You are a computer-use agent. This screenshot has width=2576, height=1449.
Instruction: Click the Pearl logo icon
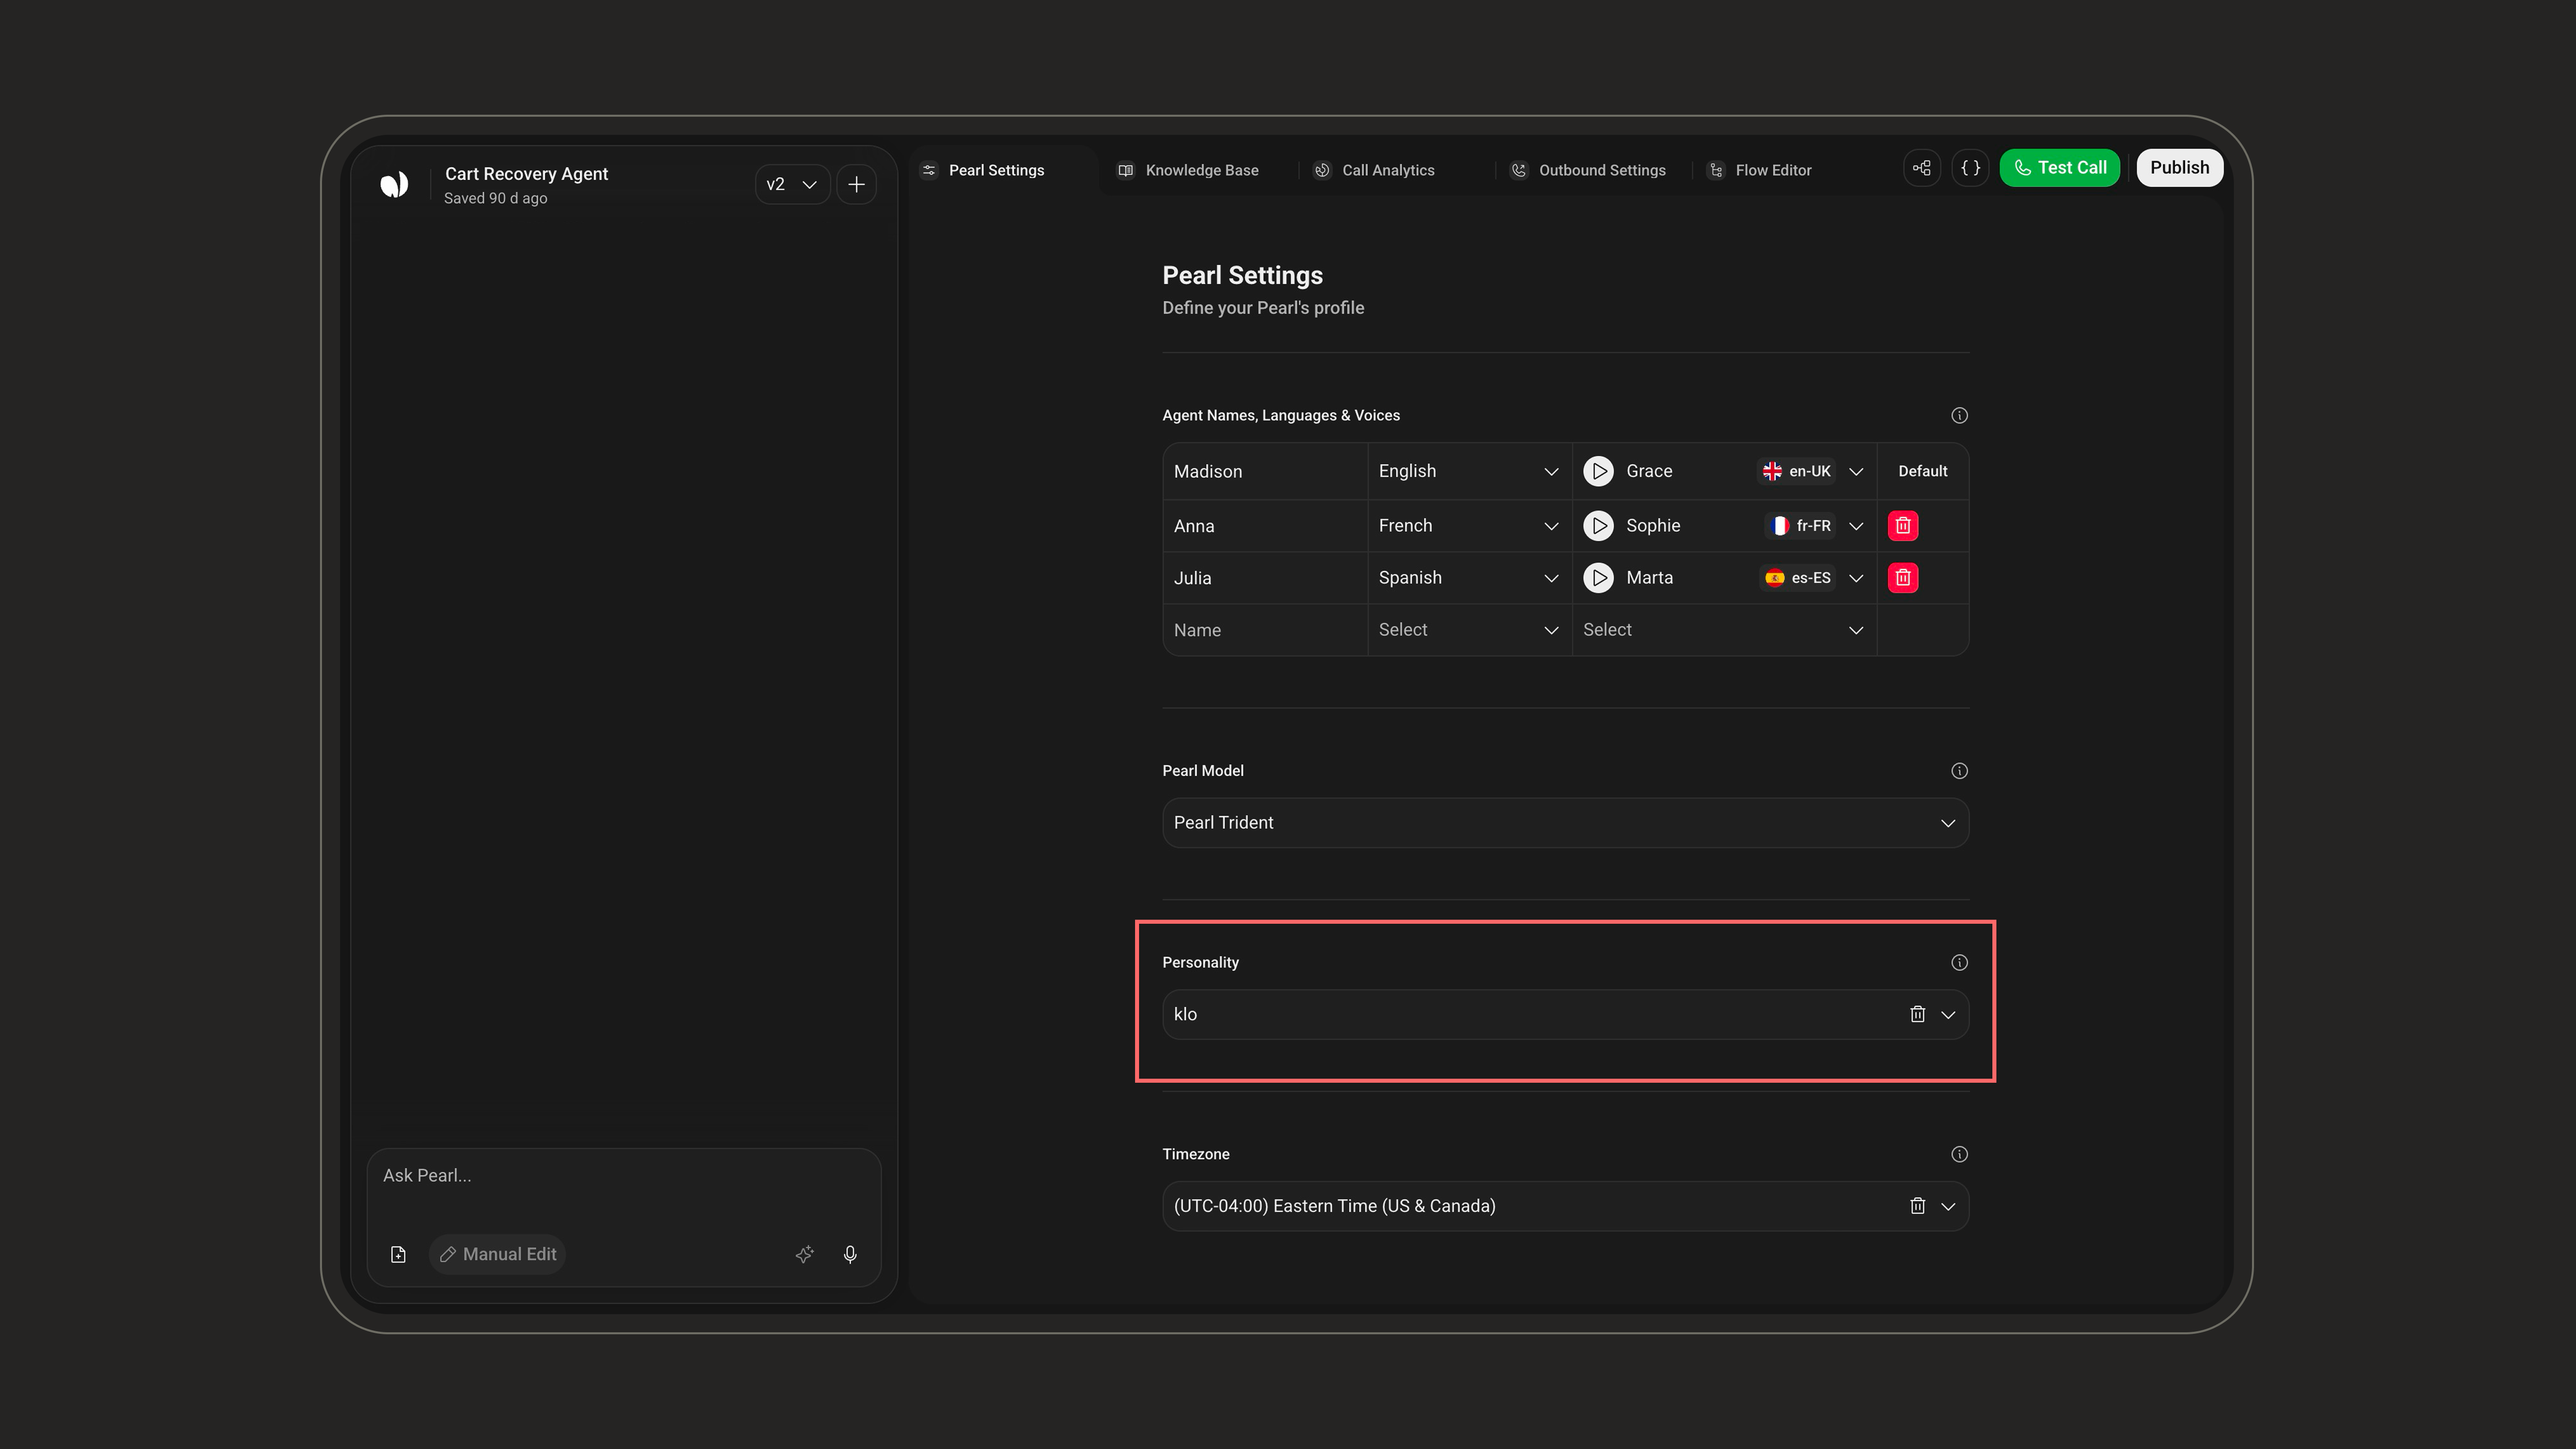tap(394, 184)
